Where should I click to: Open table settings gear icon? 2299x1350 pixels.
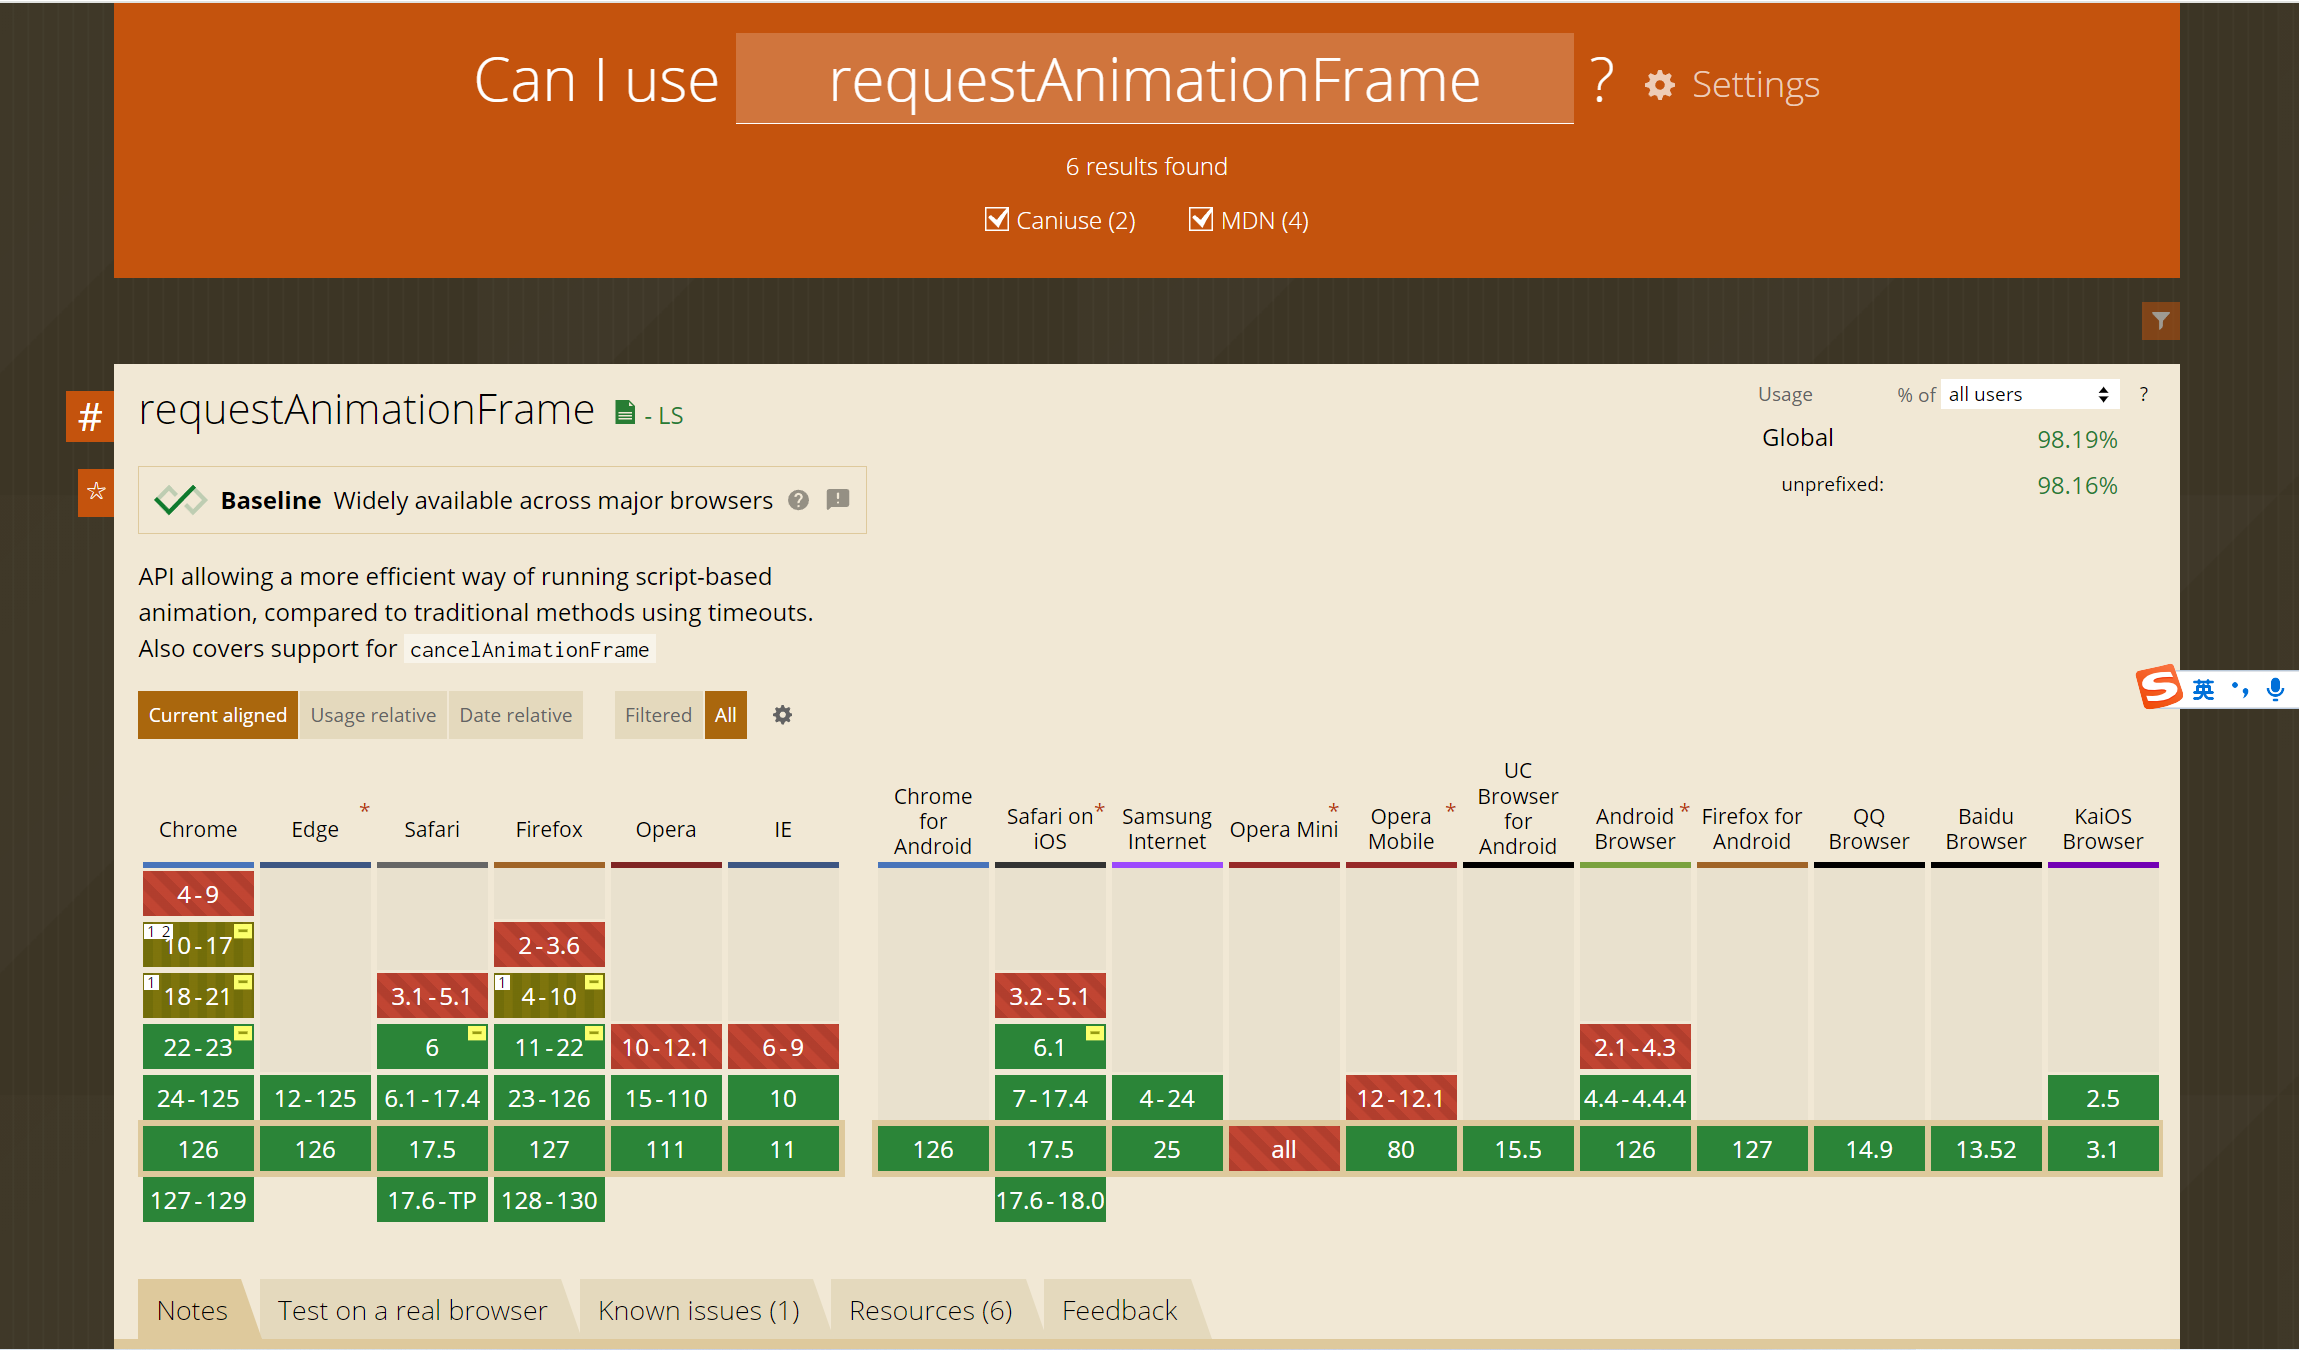tap(782, 715)
